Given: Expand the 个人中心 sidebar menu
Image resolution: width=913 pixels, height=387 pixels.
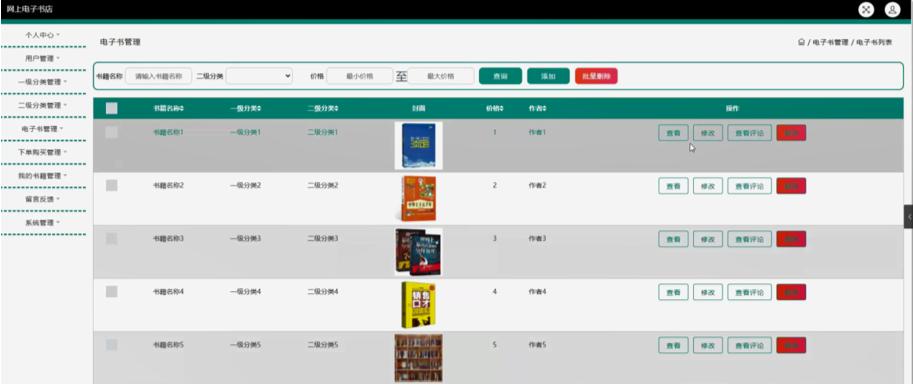Looking at the screenshot, I should point(43,35).
